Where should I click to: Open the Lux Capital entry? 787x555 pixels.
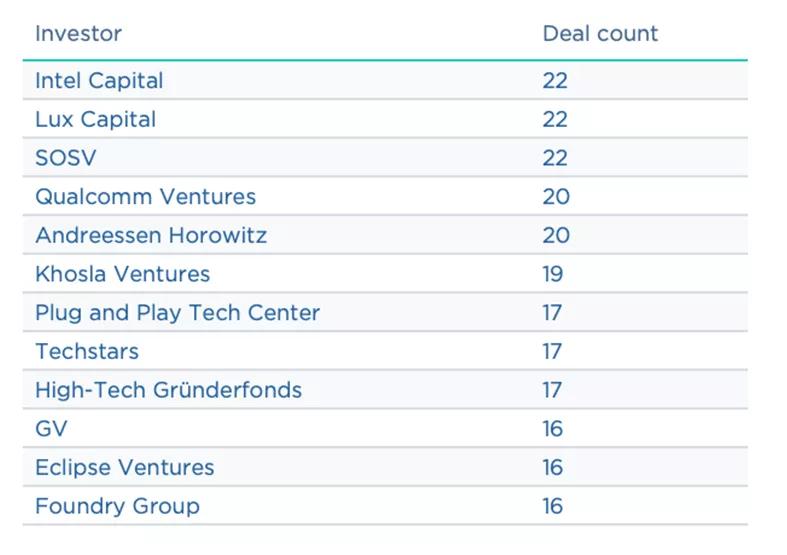coord(95,120)
